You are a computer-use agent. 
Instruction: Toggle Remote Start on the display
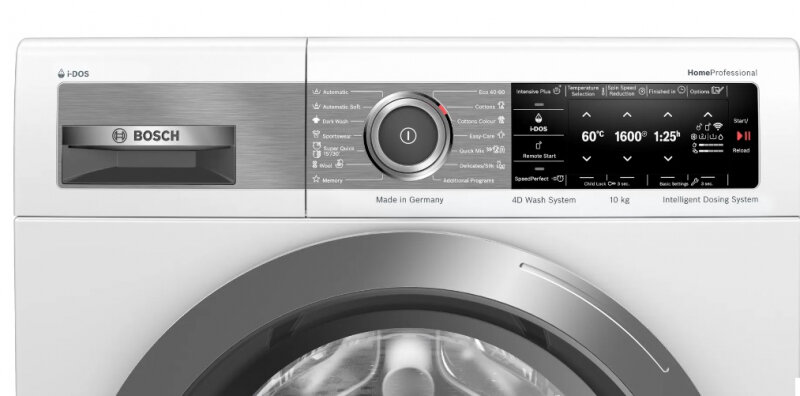click(539, 151)
